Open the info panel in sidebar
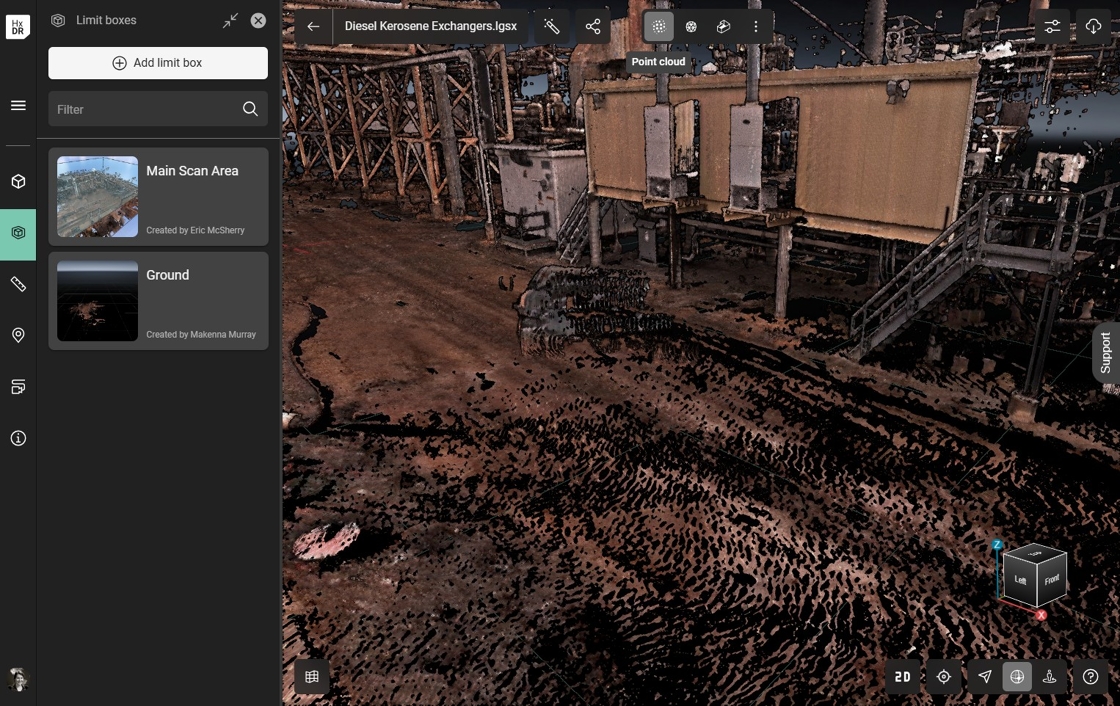 pyautogui.click(x=18, y=438)
